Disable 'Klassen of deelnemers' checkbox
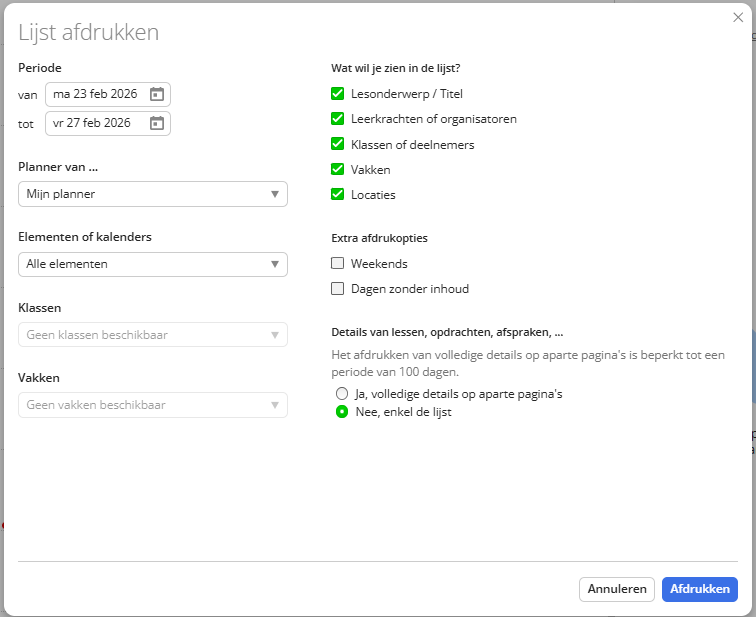This screenshot has height=617, width=756. pos(338,145)
